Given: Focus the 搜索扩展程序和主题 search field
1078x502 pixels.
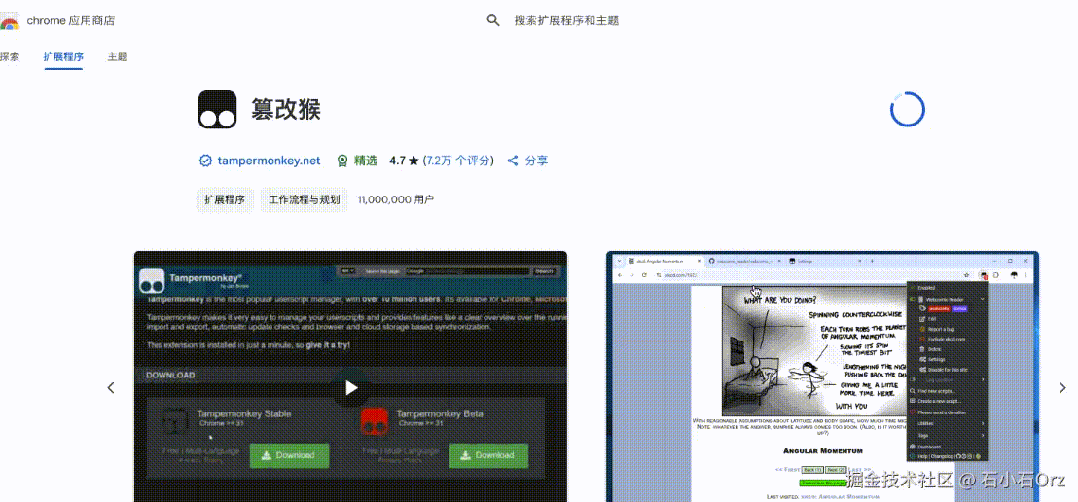Looking at the screenshot, I should pos(567,21).
